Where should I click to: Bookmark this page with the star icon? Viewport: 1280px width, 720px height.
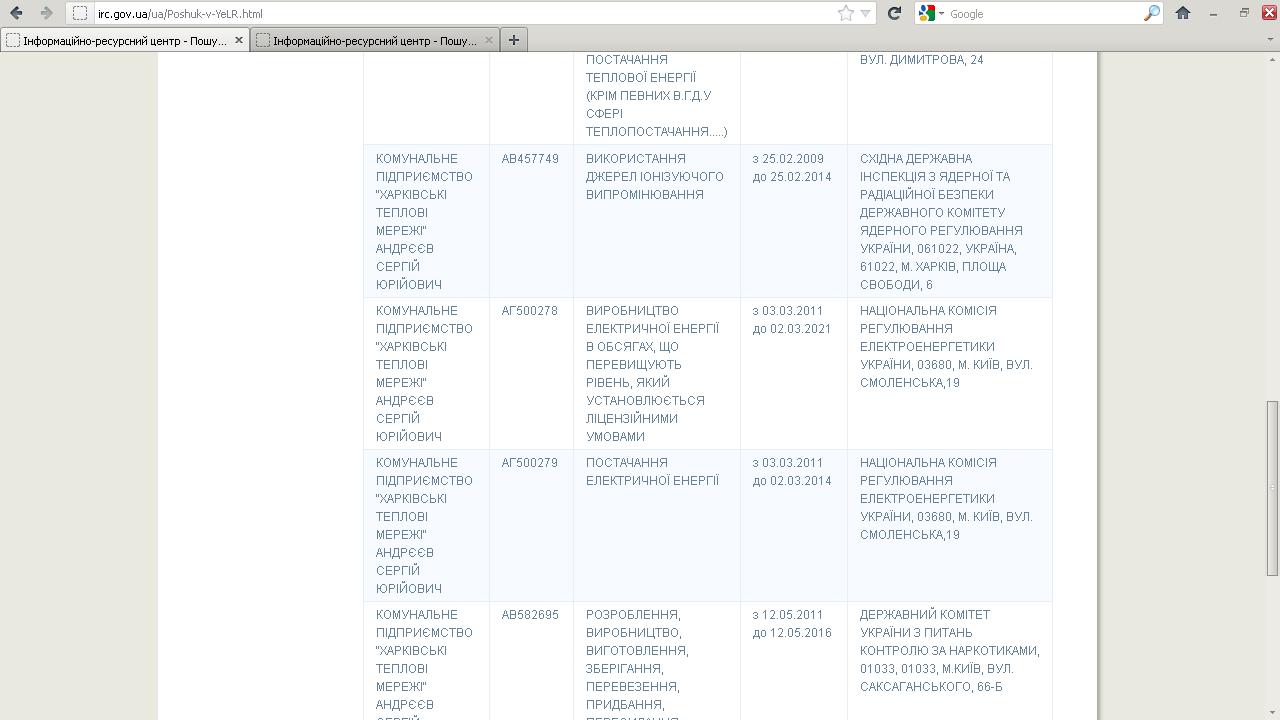coord(846,13)
